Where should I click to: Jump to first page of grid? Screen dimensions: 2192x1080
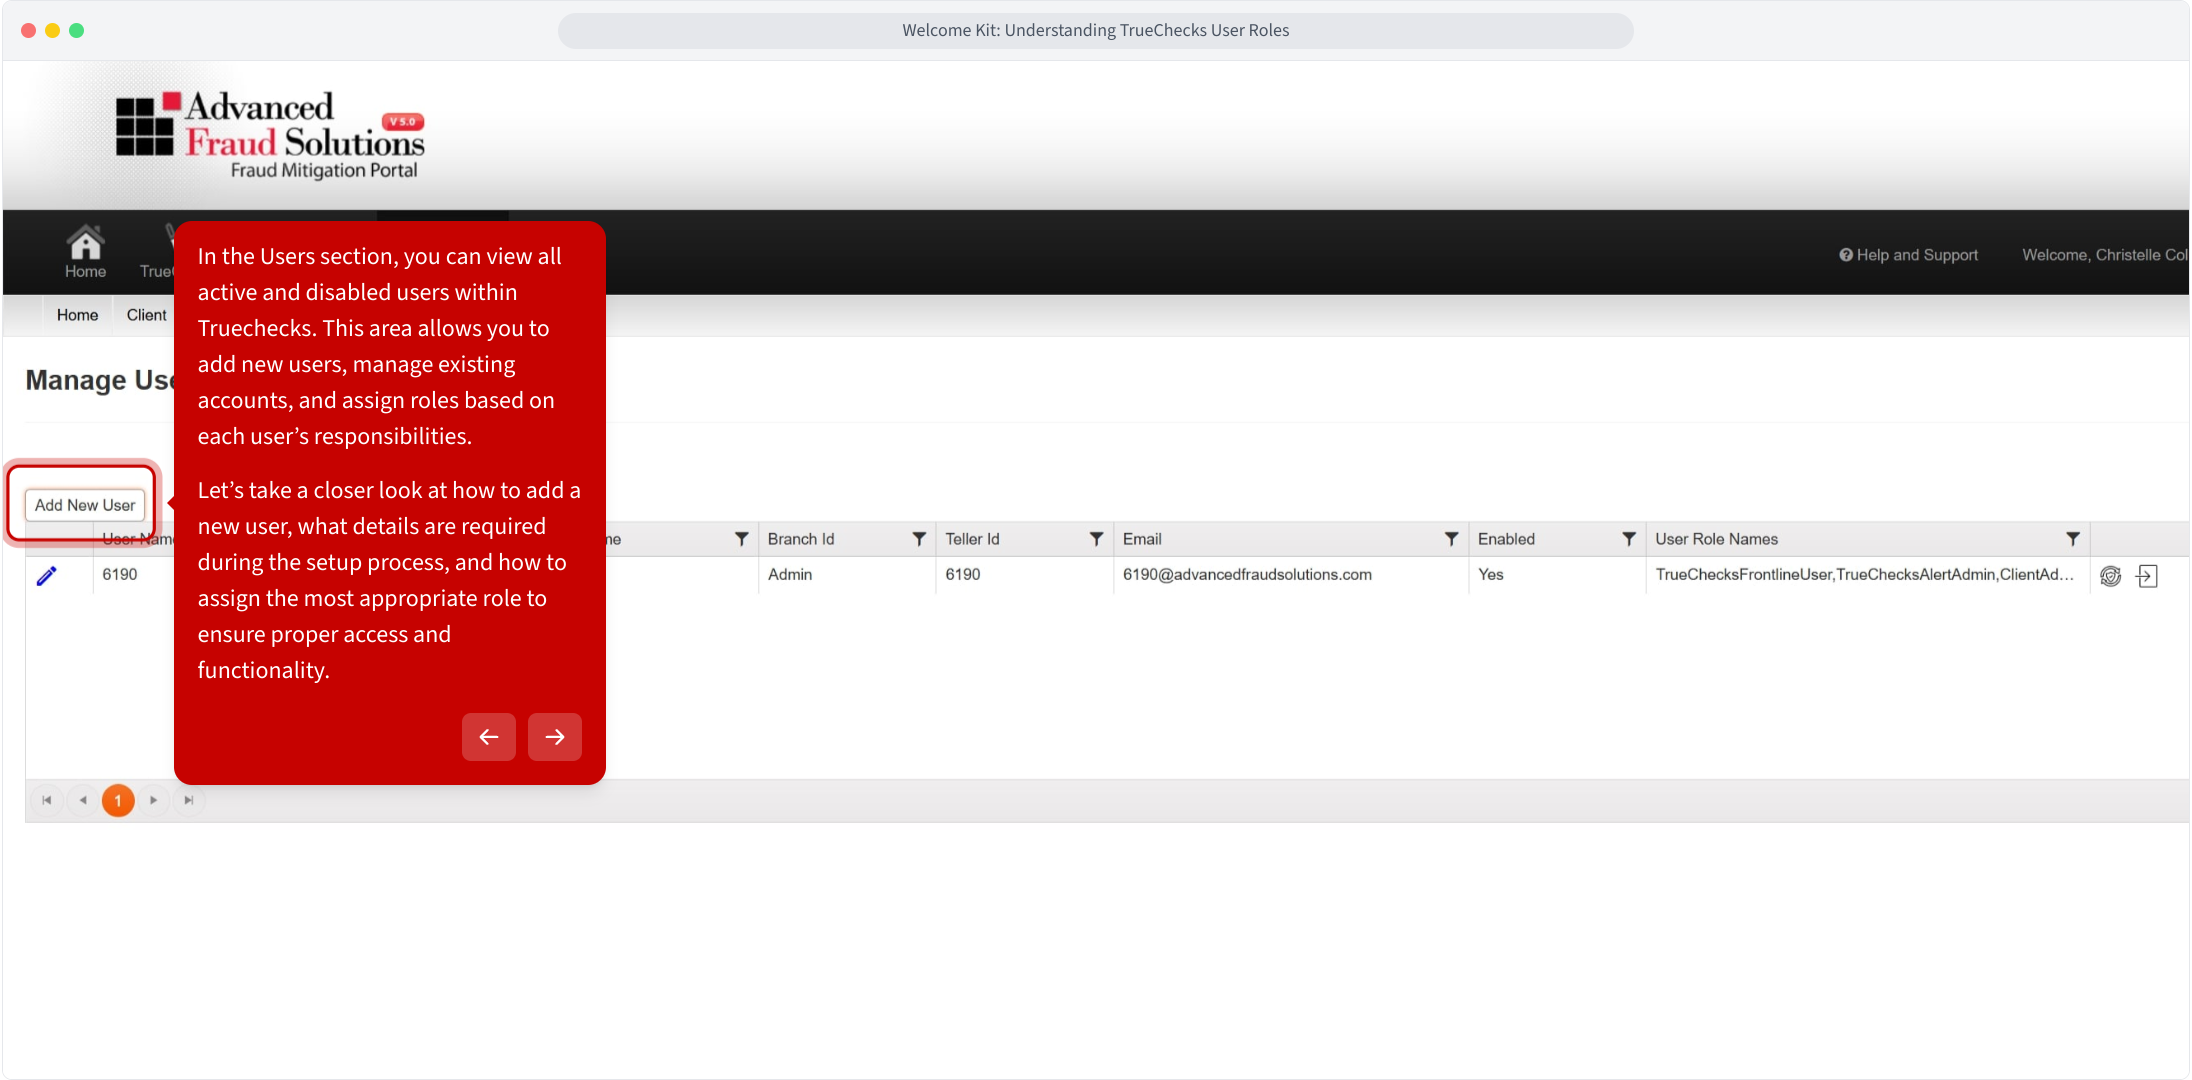click(47, 801)
